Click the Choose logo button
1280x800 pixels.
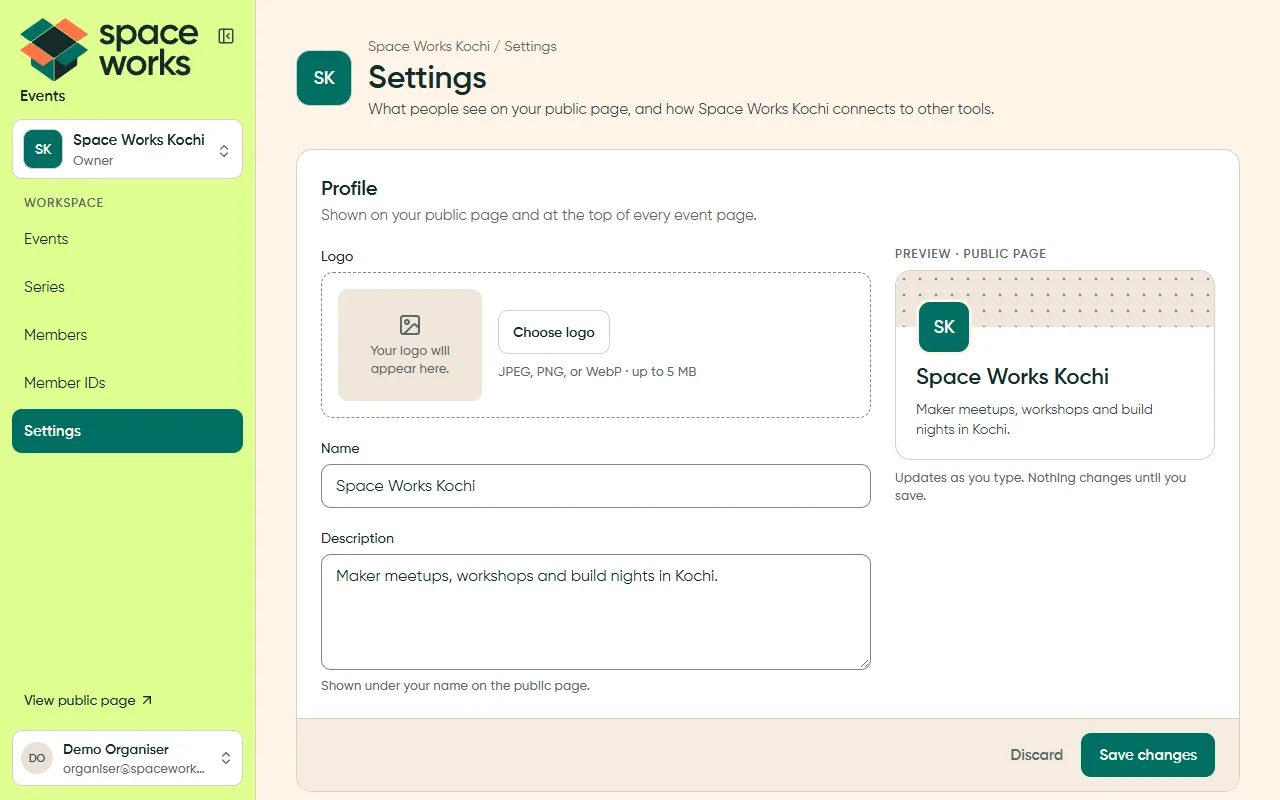click(x=554, y=332)
